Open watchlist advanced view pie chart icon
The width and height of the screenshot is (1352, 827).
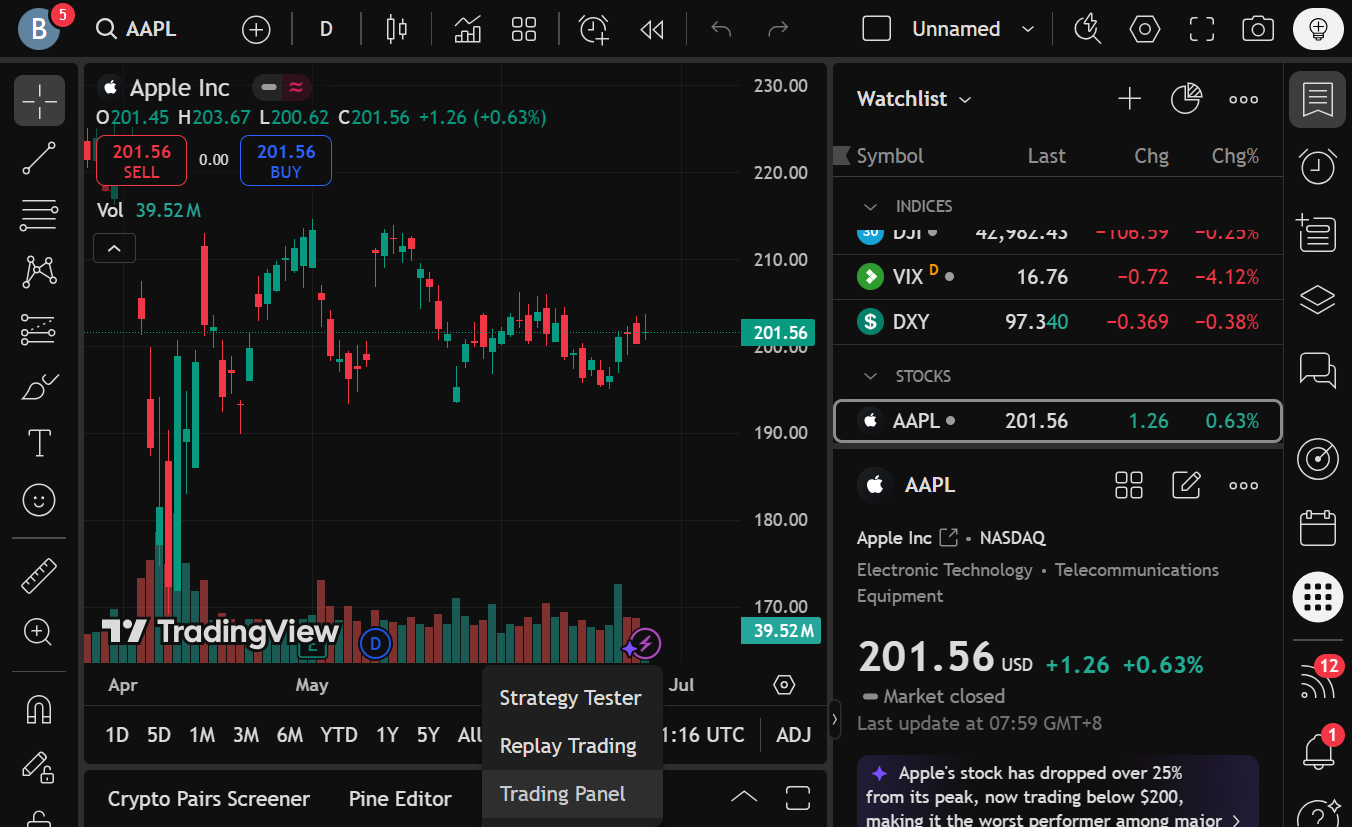coord(1186,99)
